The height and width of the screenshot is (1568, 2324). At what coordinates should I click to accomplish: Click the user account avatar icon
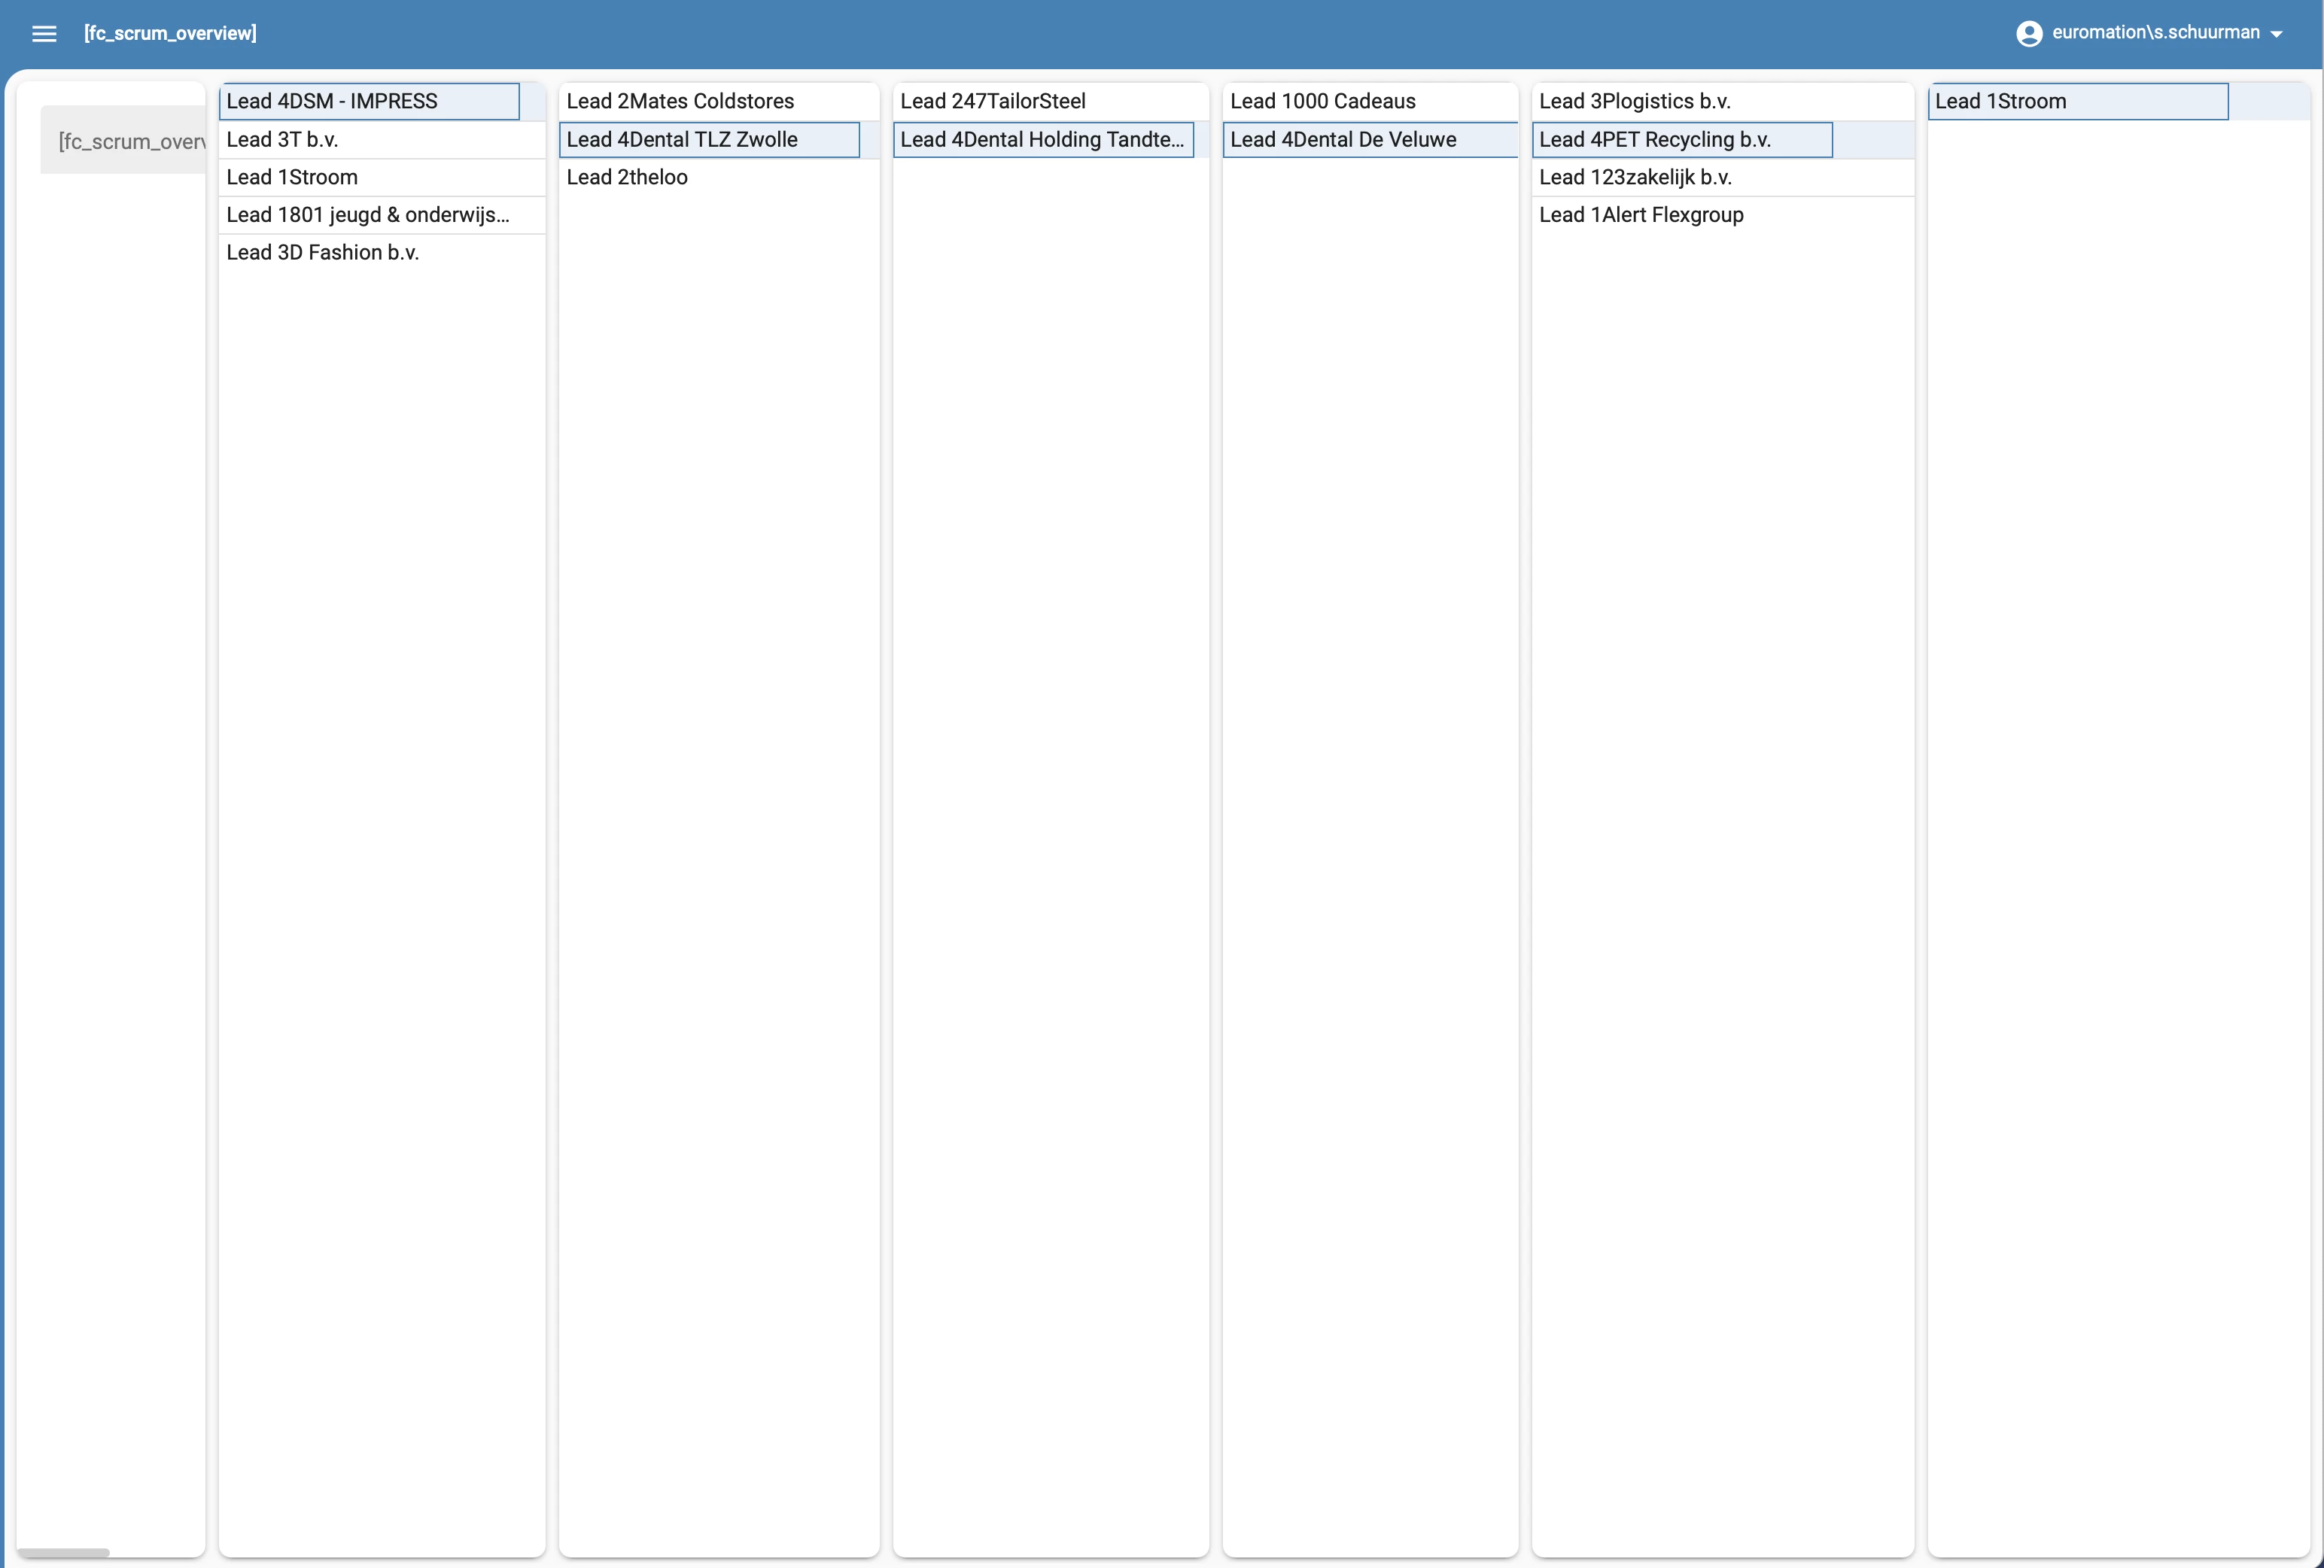(x=2028, y=33)
